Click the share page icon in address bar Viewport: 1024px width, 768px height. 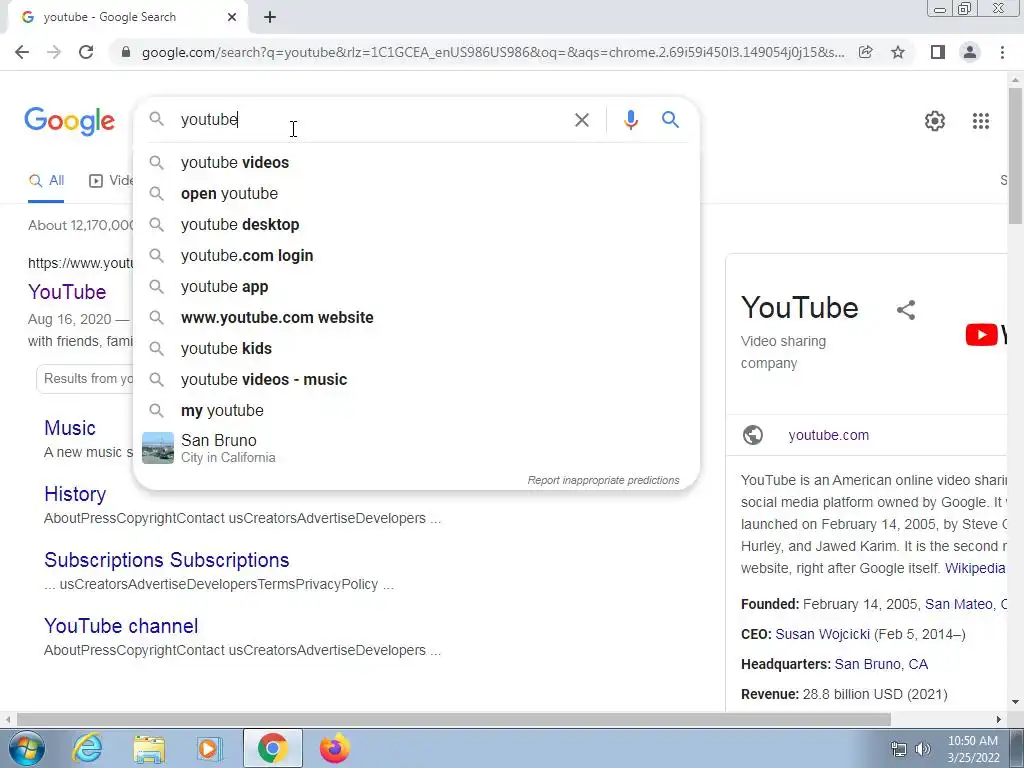[x=865, y=52]
